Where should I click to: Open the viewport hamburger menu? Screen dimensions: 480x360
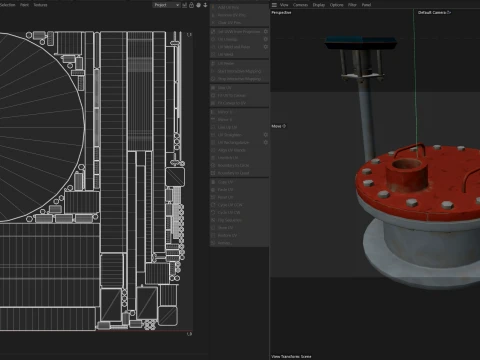274,5
